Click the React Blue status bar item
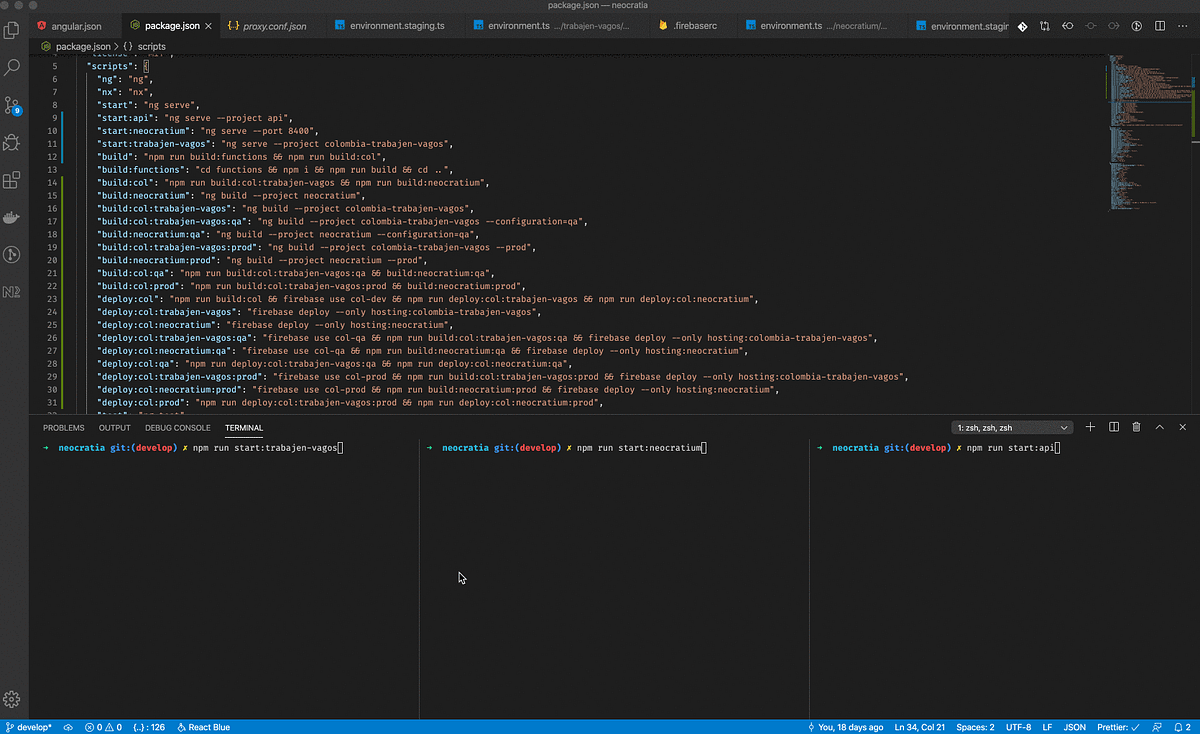The width and height of the screenshot is (1200, 734). [202, 727]
